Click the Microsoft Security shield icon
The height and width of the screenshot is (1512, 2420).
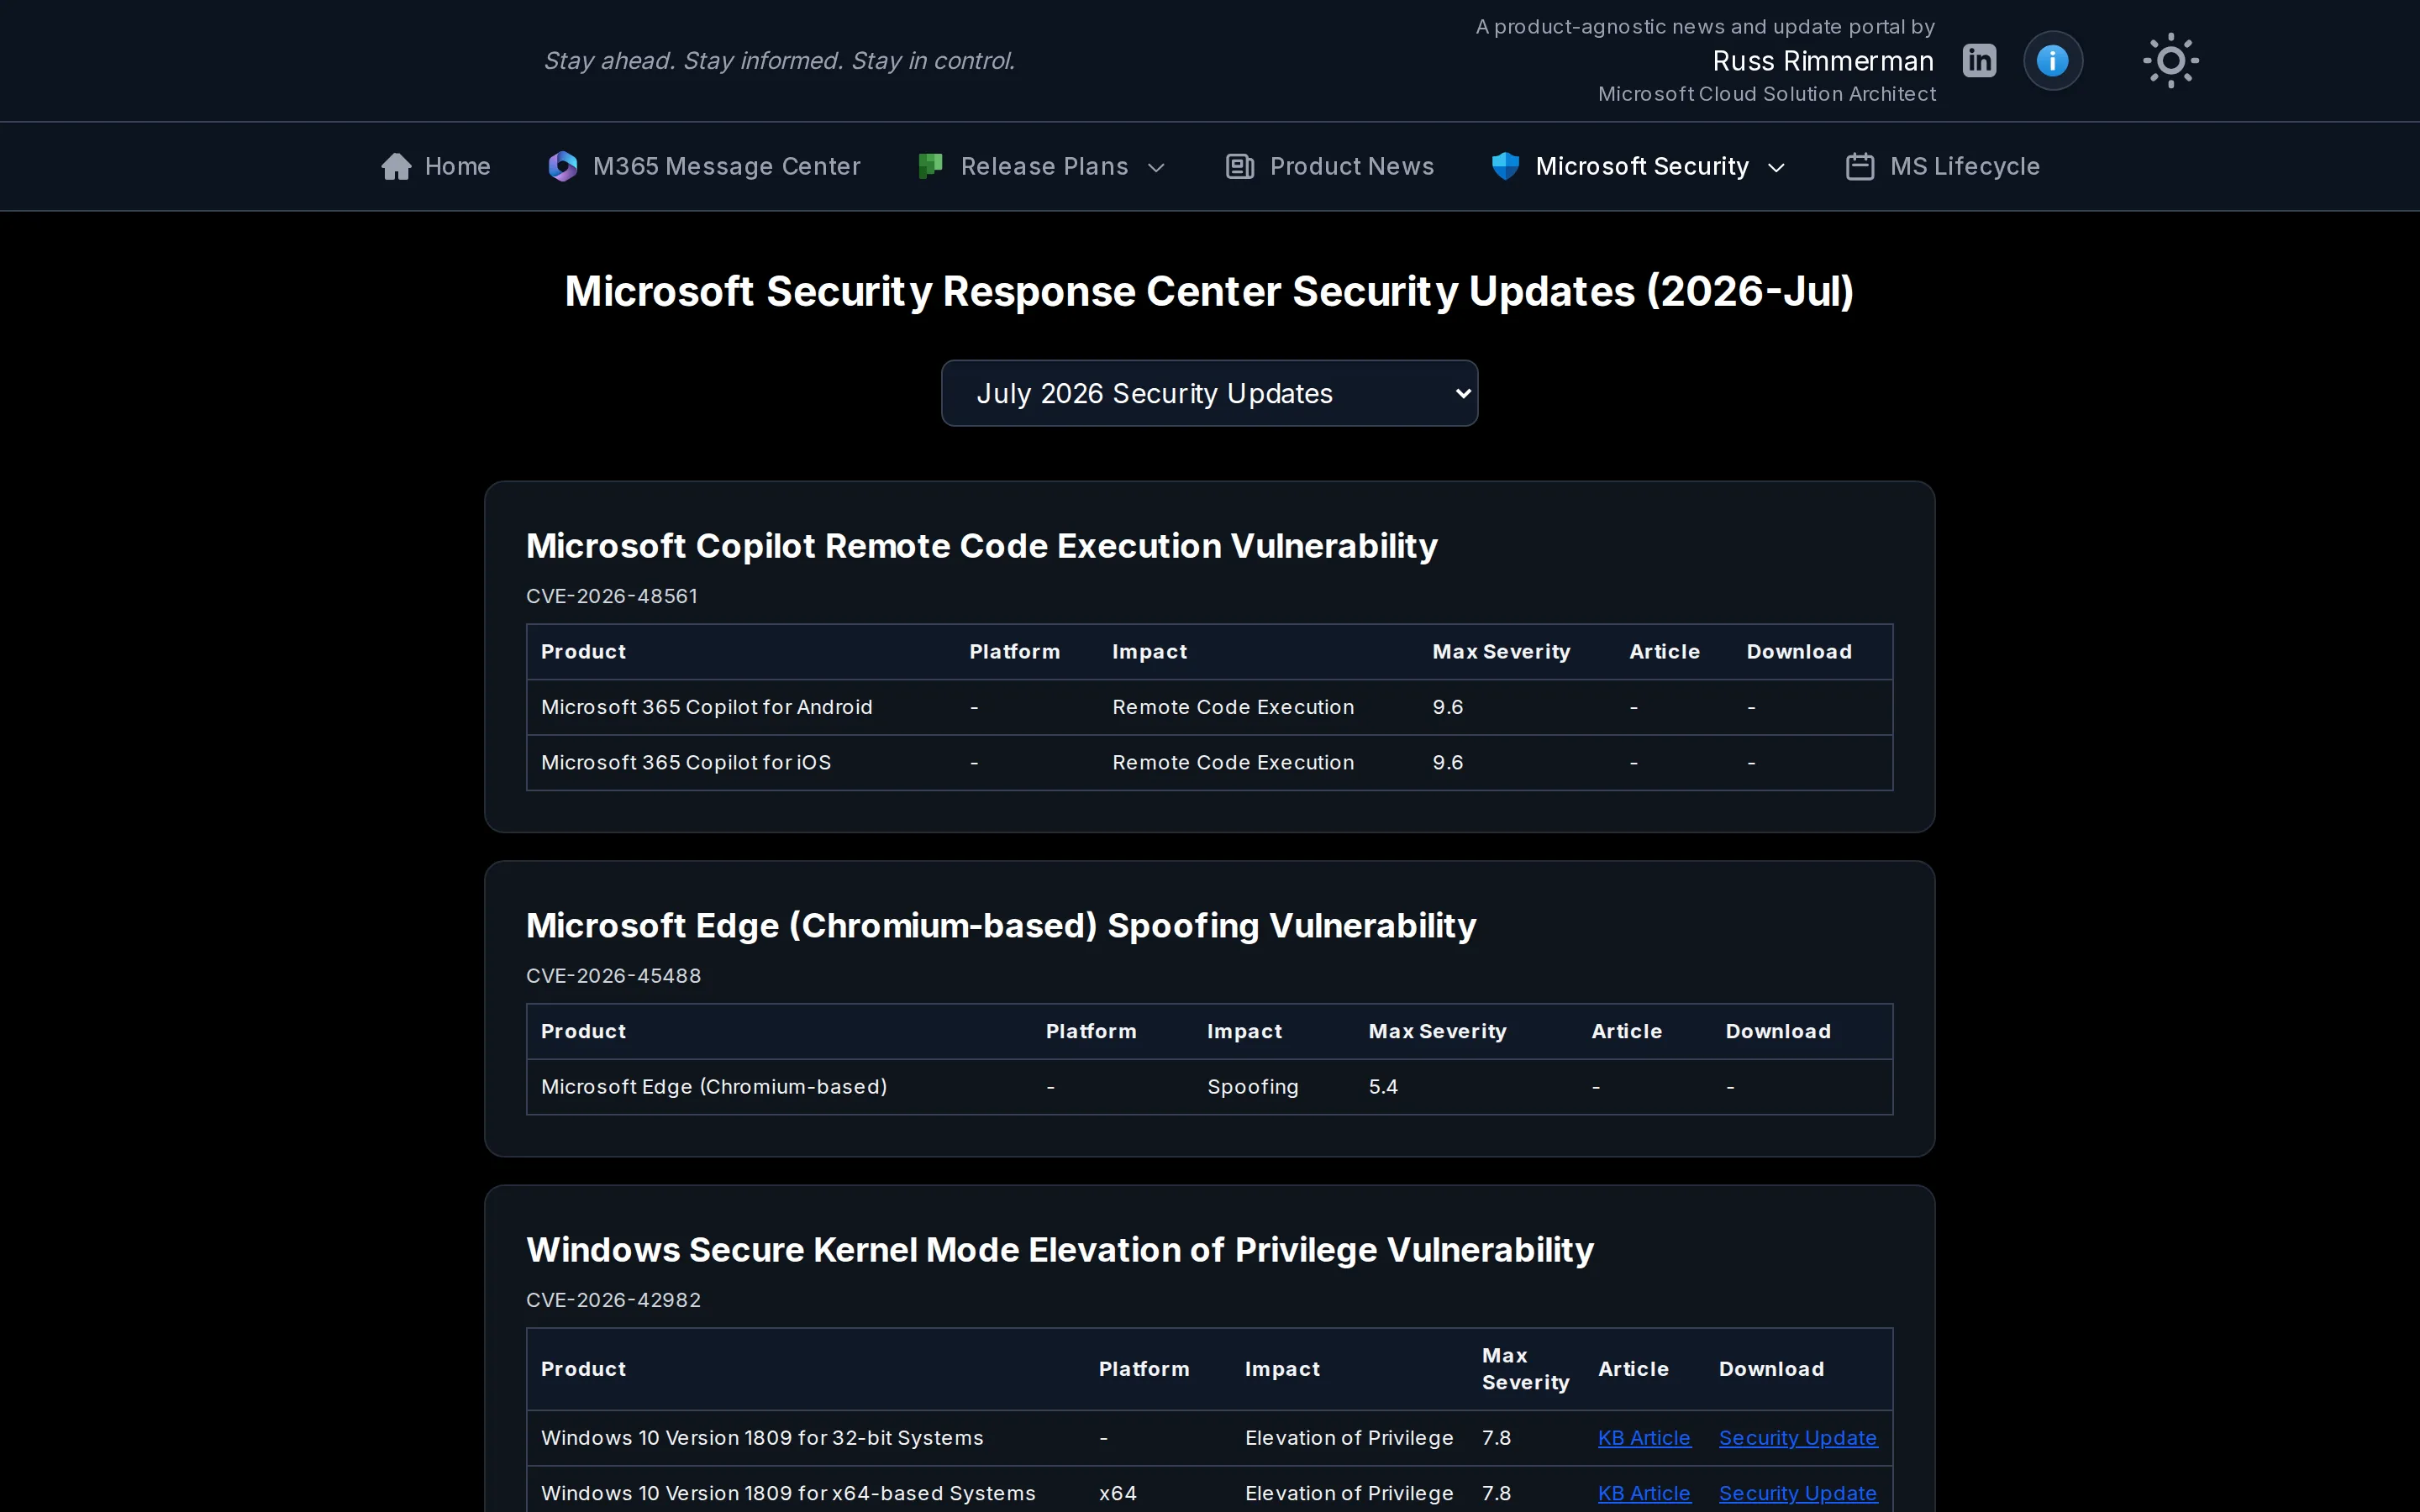pos(1505,166)
